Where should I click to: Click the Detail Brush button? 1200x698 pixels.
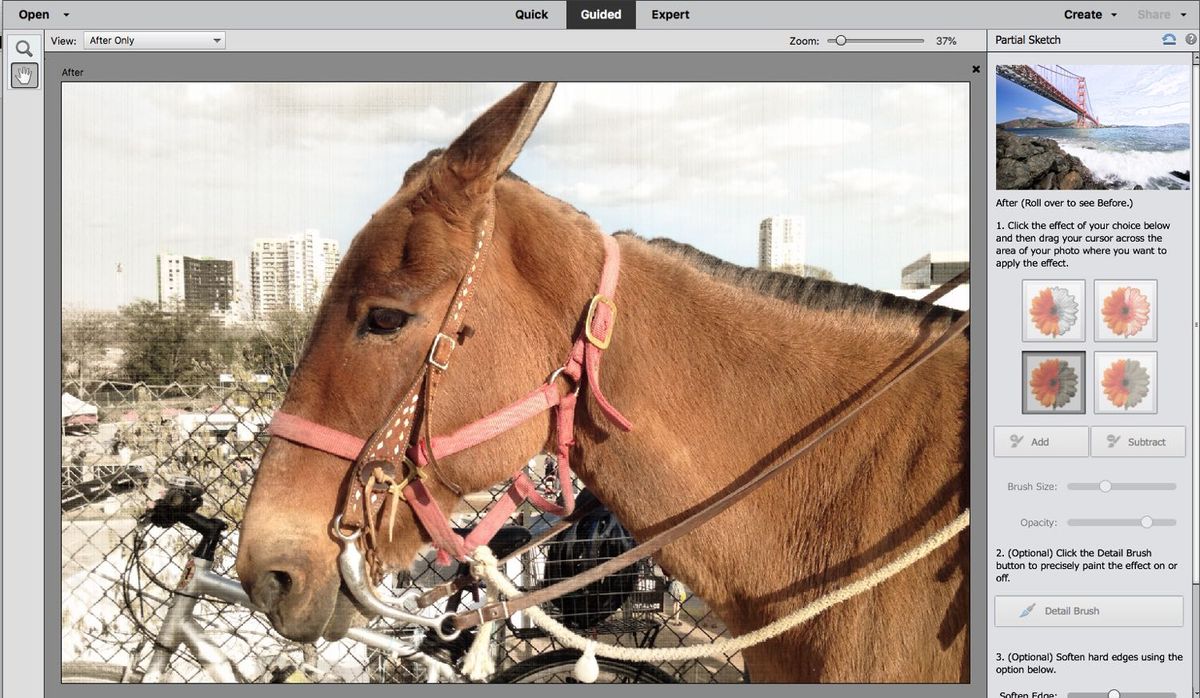1089,611
